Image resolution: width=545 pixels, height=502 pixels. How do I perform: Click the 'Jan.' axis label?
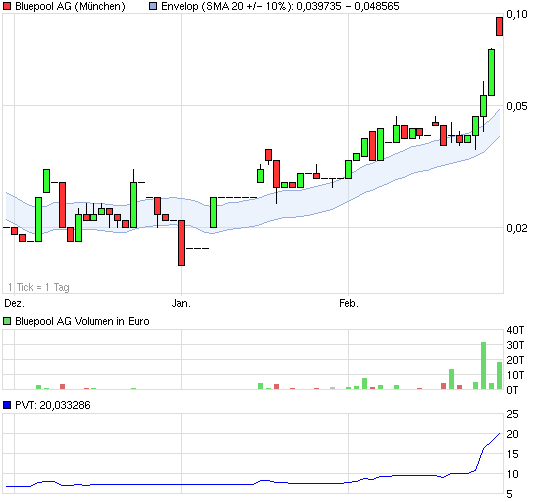pos(181,303)
